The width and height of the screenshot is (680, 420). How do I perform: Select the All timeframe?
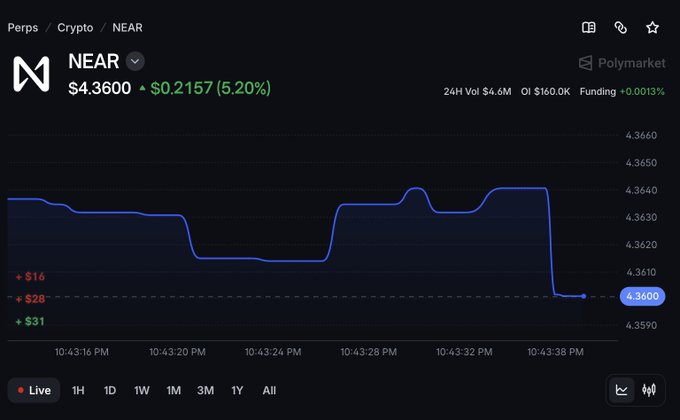click(x=269, y=390)
